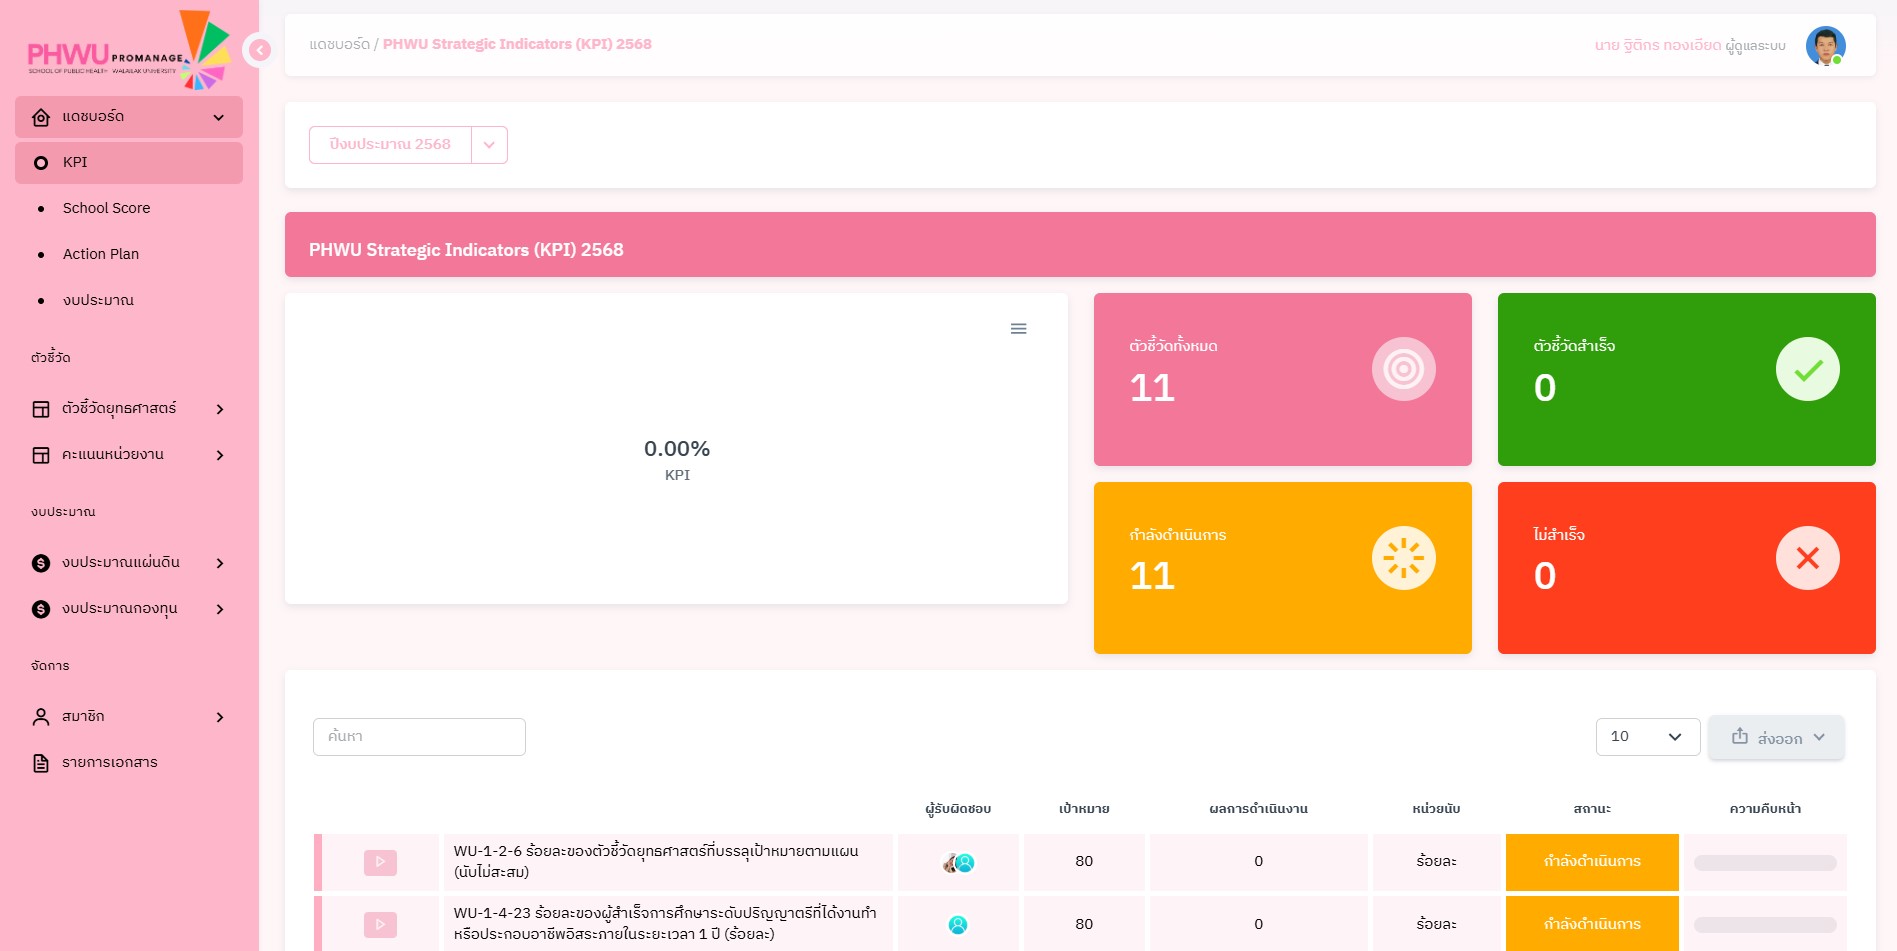The image size is (1897, 951).
Task: Collapse the sidebar with the arrow button
Action: click(x=259, y=49)
